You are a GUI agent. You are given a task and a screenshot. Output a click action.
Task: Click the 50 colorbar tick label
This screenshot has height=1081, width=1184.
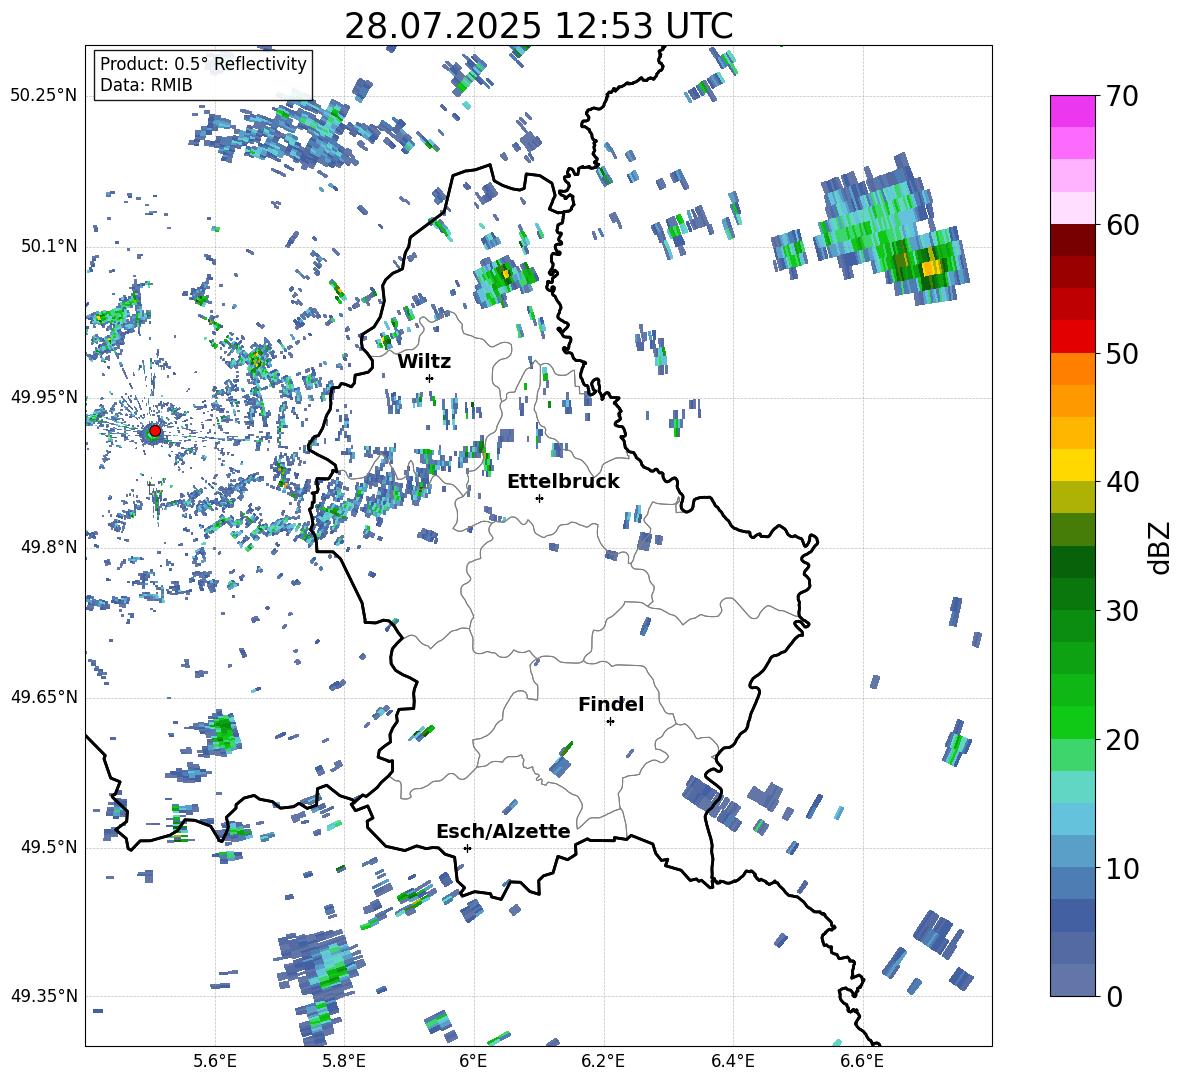tap(1121, 353)
